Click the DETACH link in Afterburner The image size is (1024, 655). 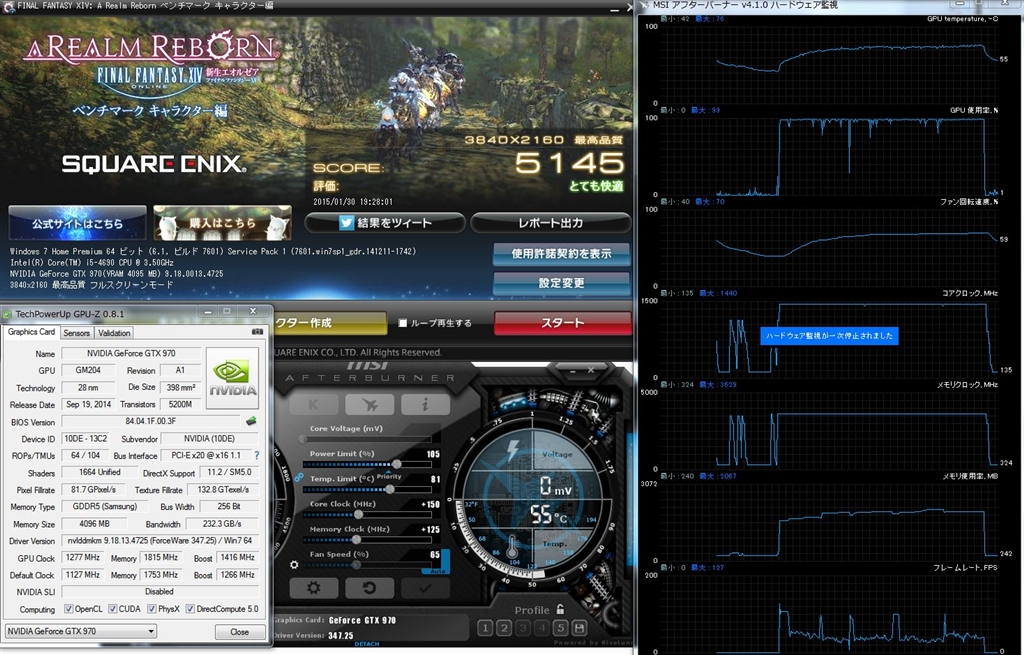pos(366,644)
